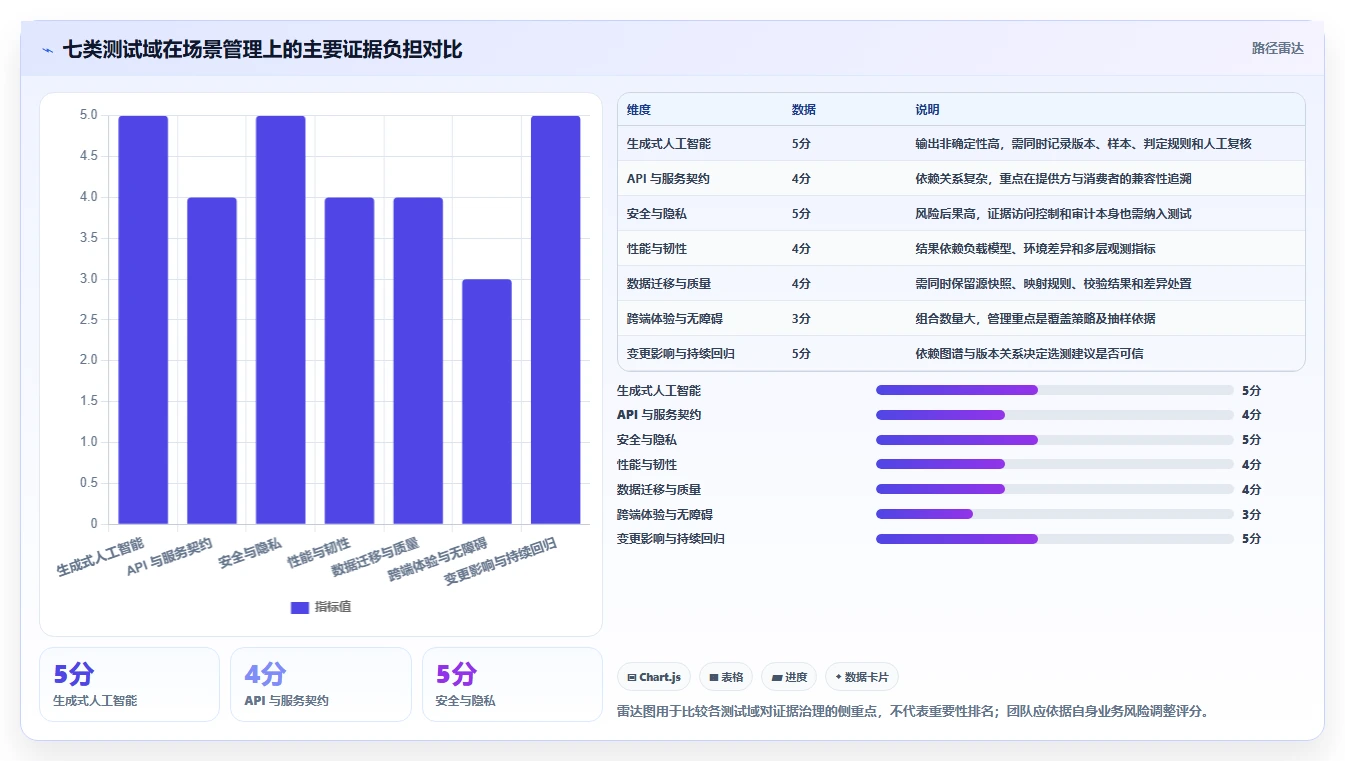Click the 表格 tag
This screenshot has height=761, width=1345.
point(726,677)
